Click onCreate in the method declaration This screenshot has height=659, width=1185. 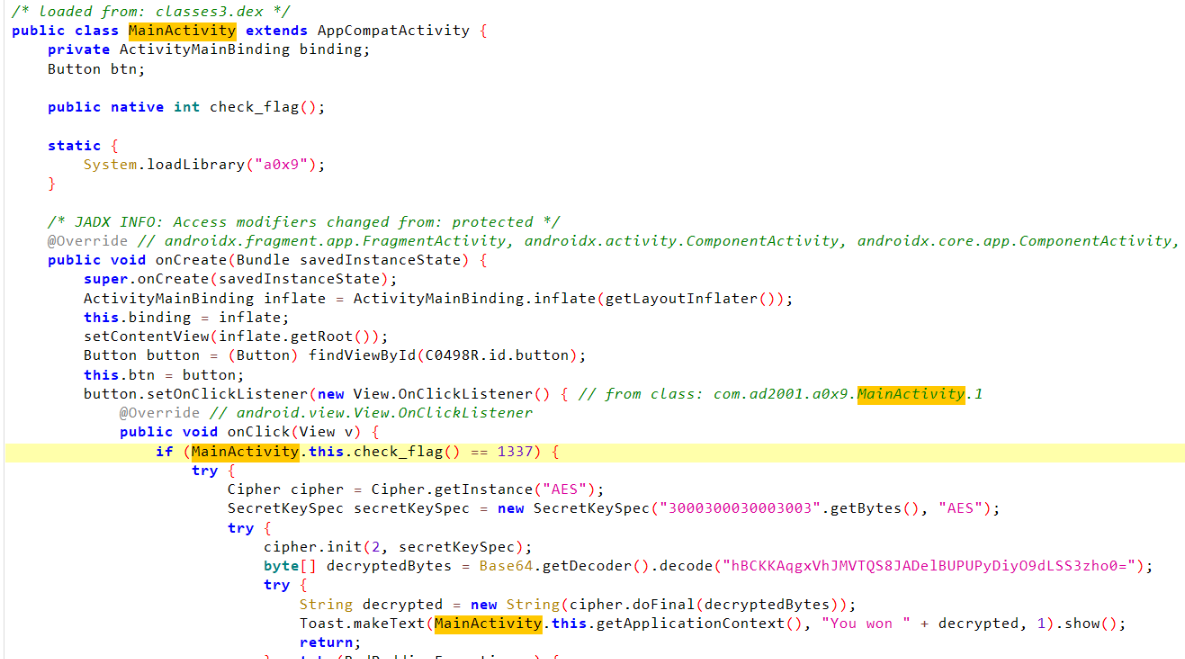click(191, 260)
